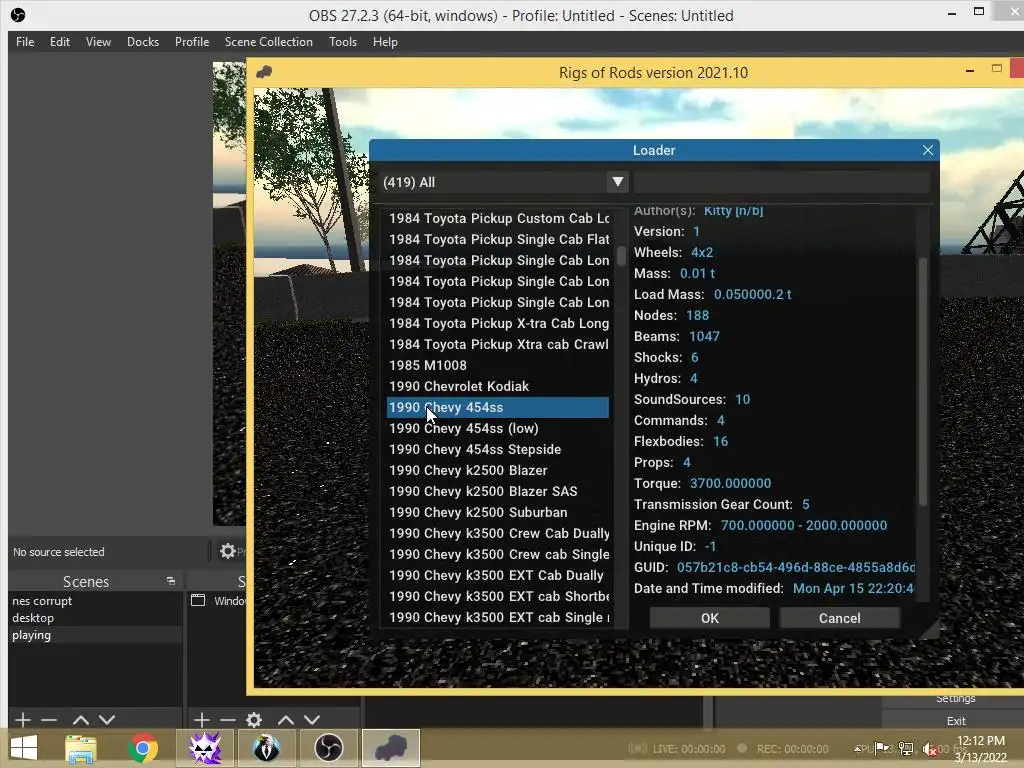This screenshot has height=768, width=1024.
Task: Click the Properties gear beside No source selected
Action: pyautogui.click(x=228, y=551)
